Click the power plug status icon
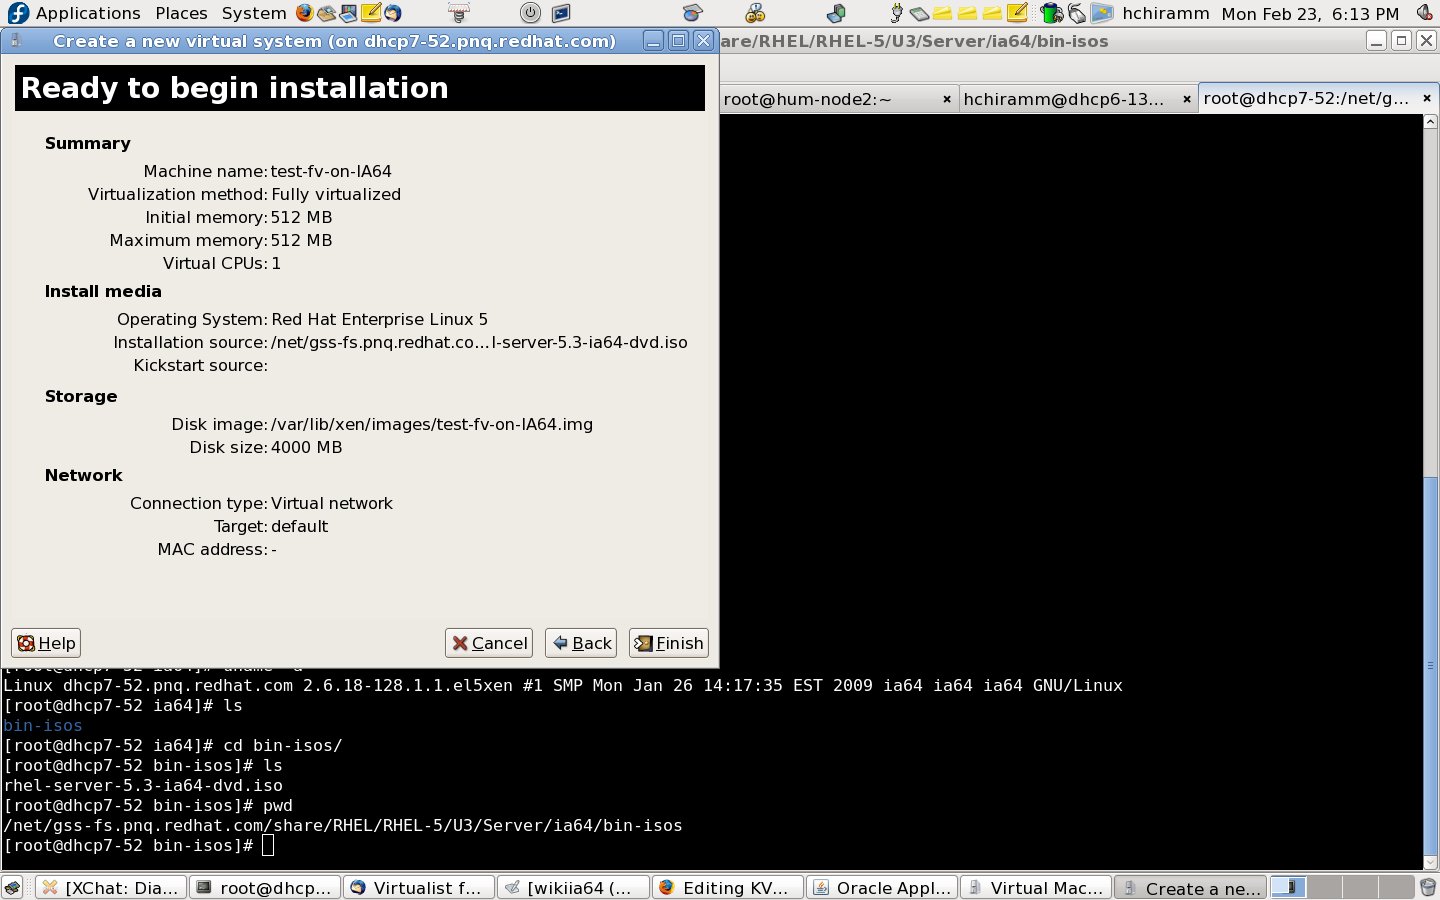Image resolution: width=1440 pixels, height=900 pixels. 896,13
